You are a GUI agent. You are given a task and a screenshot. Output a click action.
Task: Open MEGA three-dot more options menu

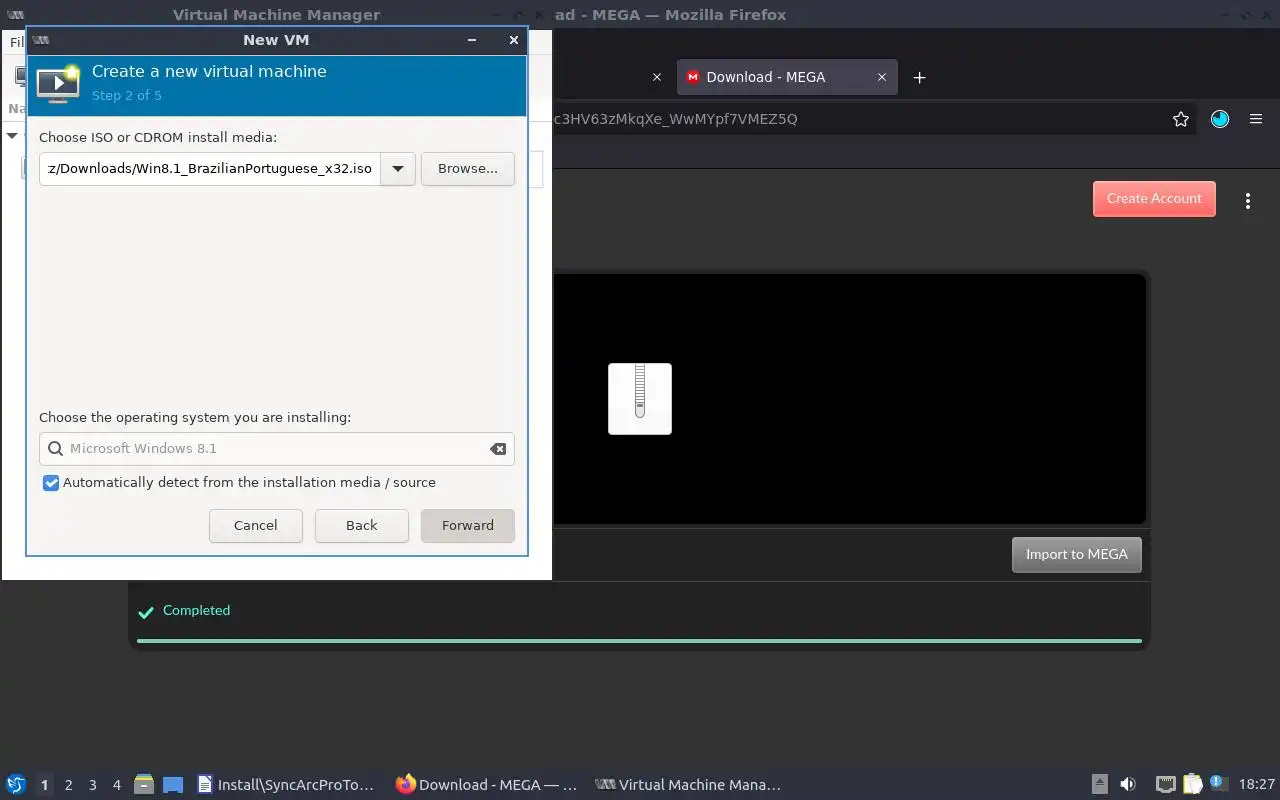pos(1248,201)
